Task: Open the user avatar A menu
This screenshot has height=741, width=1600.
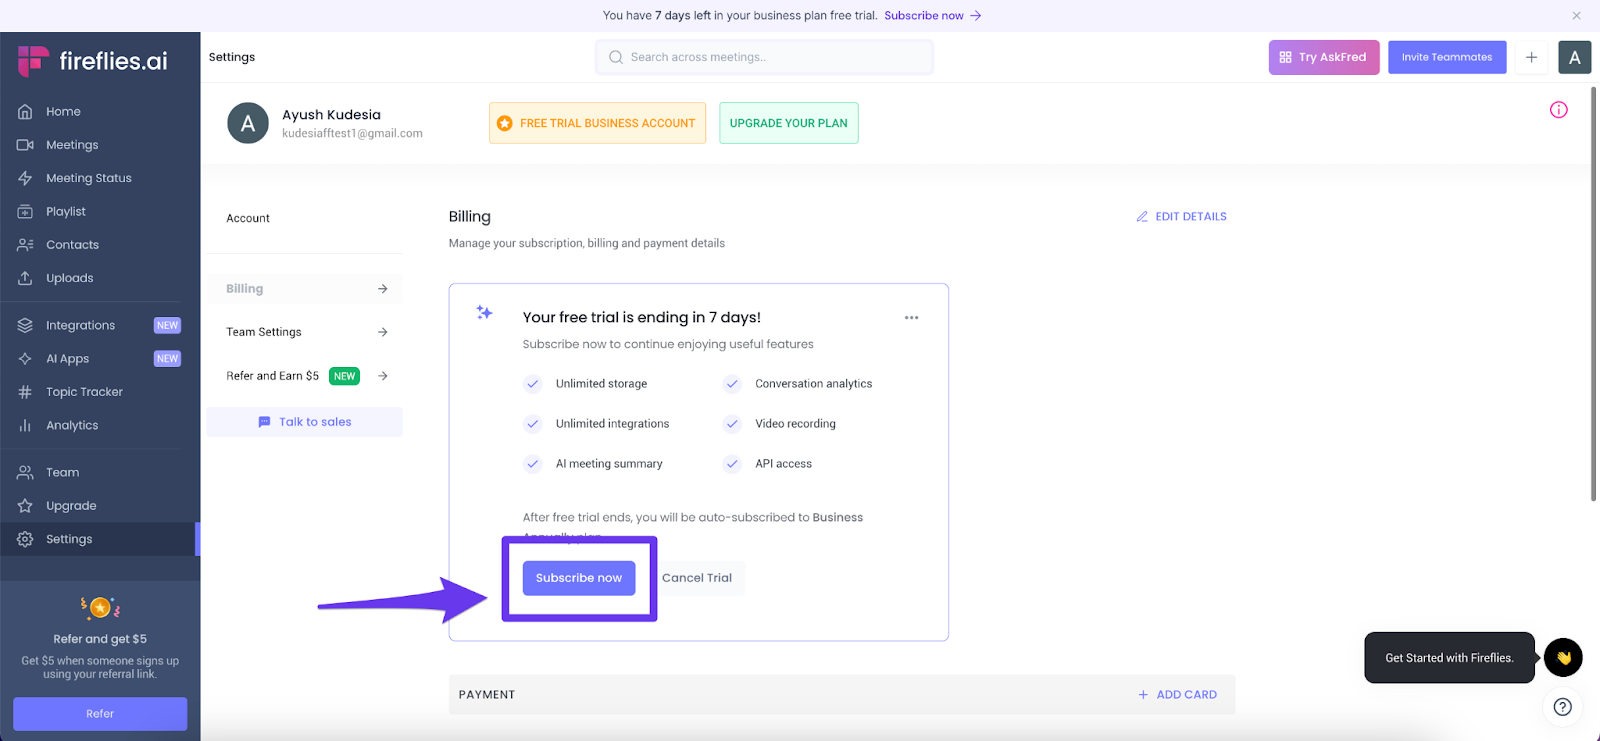Action: coord(1575,57)
